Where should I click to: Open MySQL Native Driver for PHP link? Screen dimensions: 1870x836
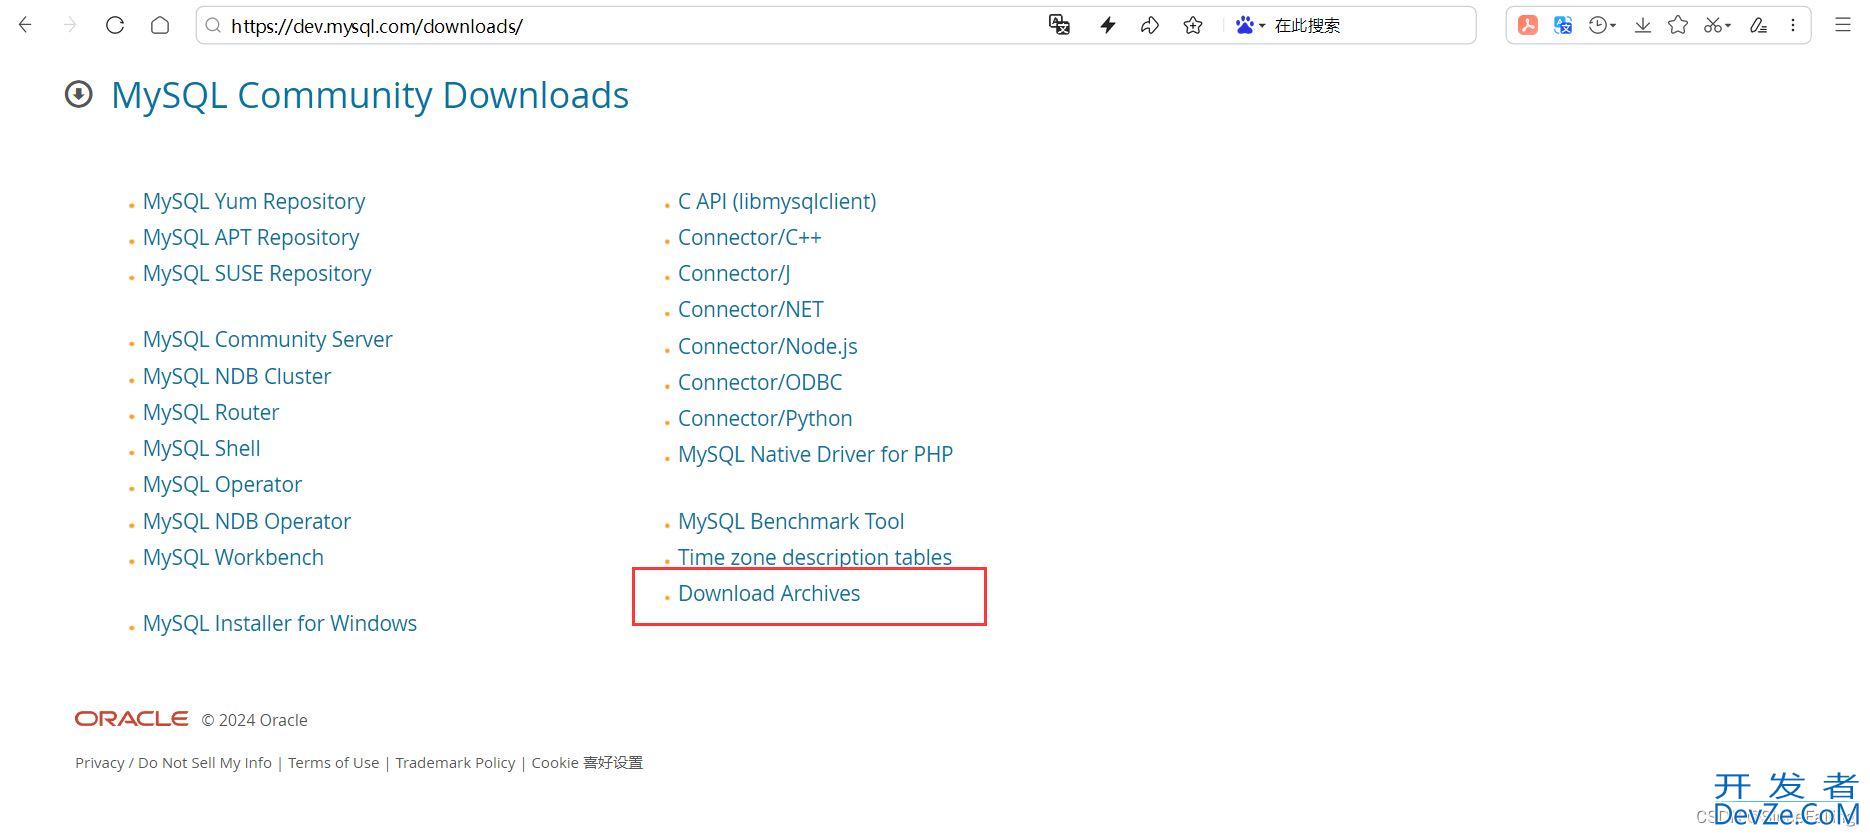coord(815,454)
